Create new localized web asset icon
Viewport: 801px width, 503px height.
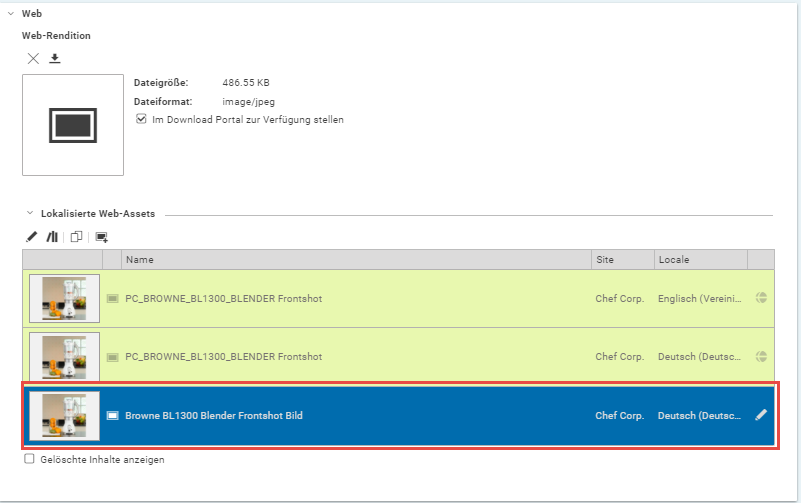click(101, 237)
